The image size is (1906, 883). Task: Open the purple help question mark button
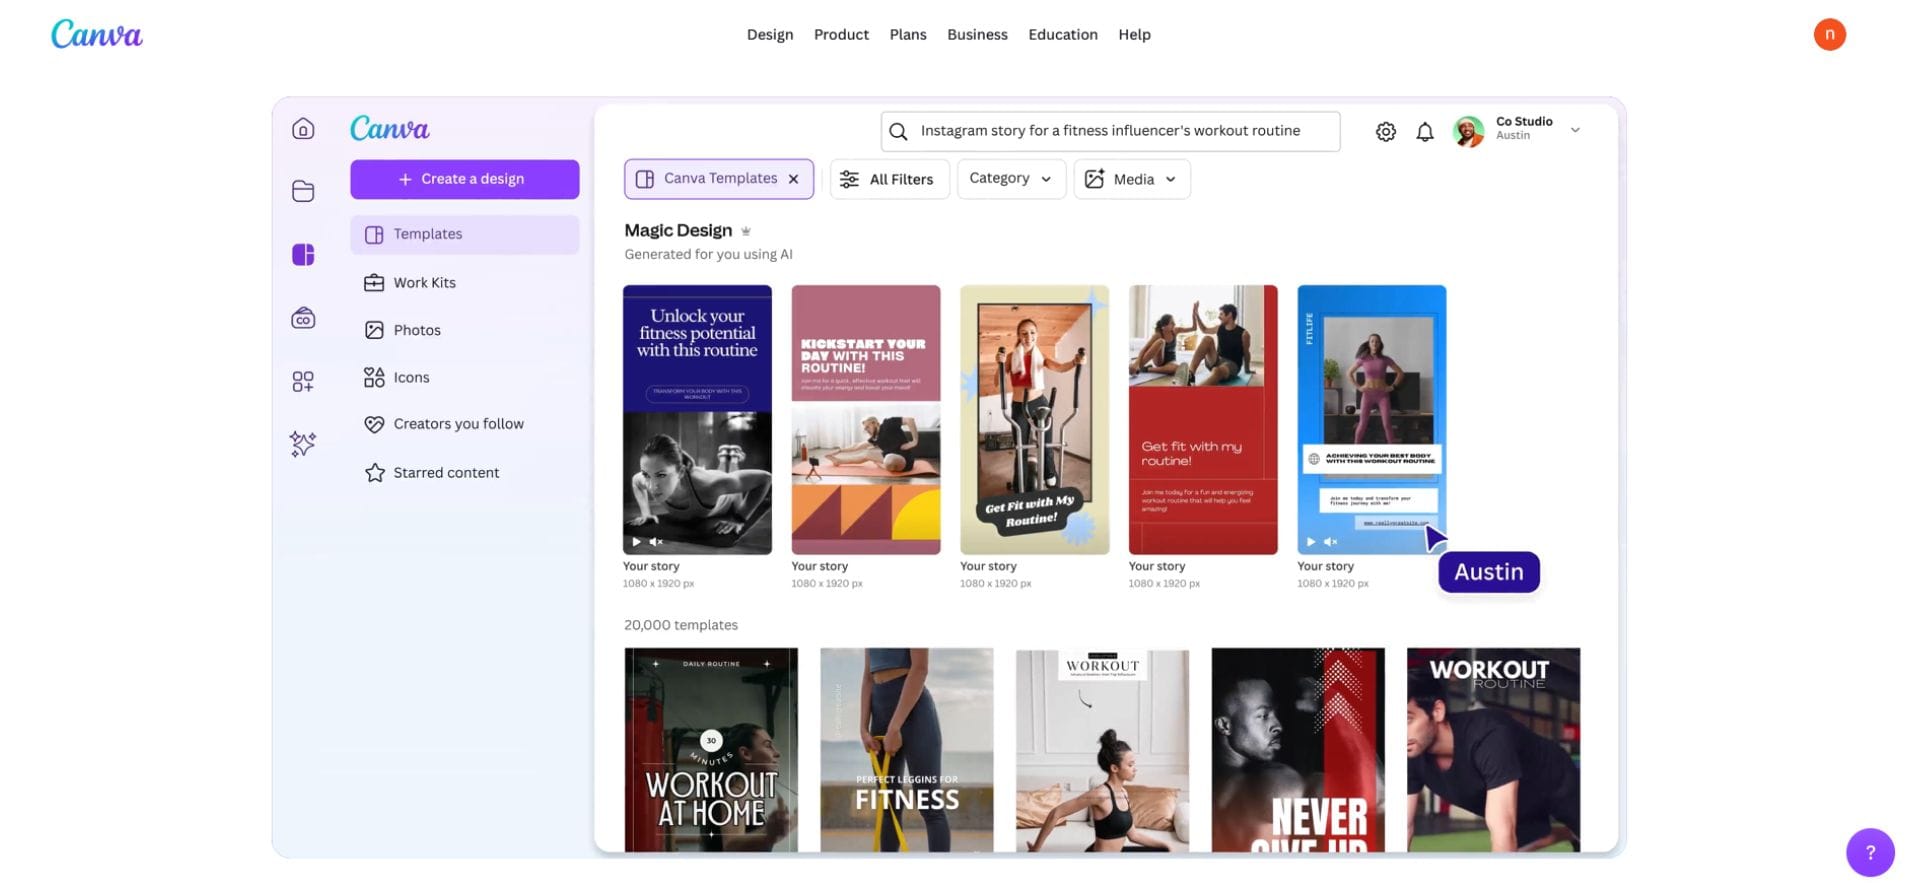[x=1869, y=852]
